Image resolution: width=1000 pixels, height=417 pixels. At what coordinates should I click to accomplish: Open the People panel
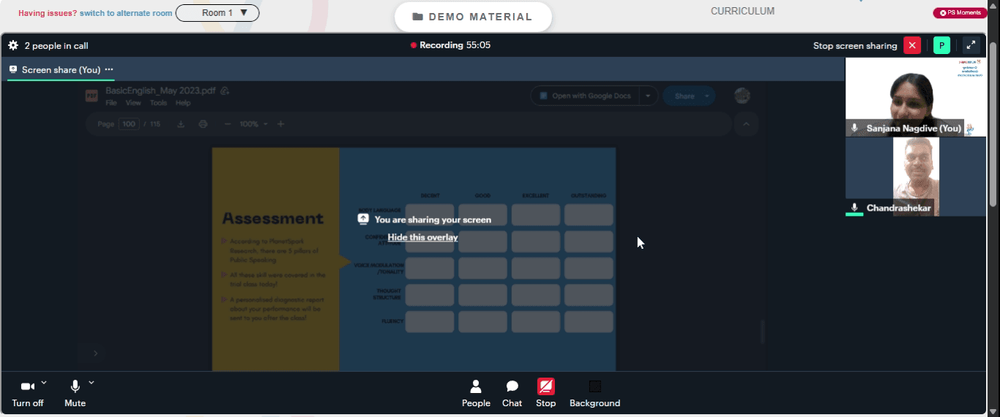pos(476,394)
